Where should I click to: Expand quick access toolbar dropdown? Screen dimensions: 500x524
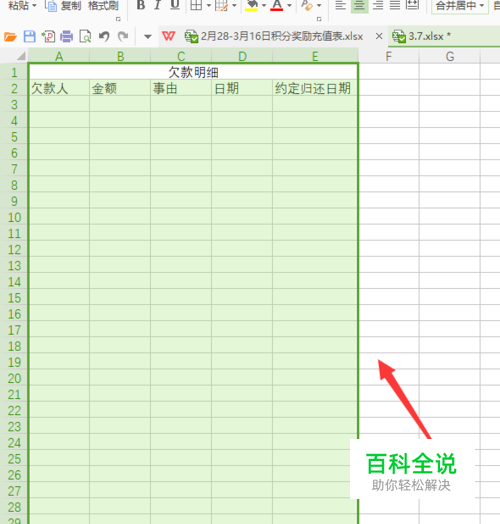147,36
